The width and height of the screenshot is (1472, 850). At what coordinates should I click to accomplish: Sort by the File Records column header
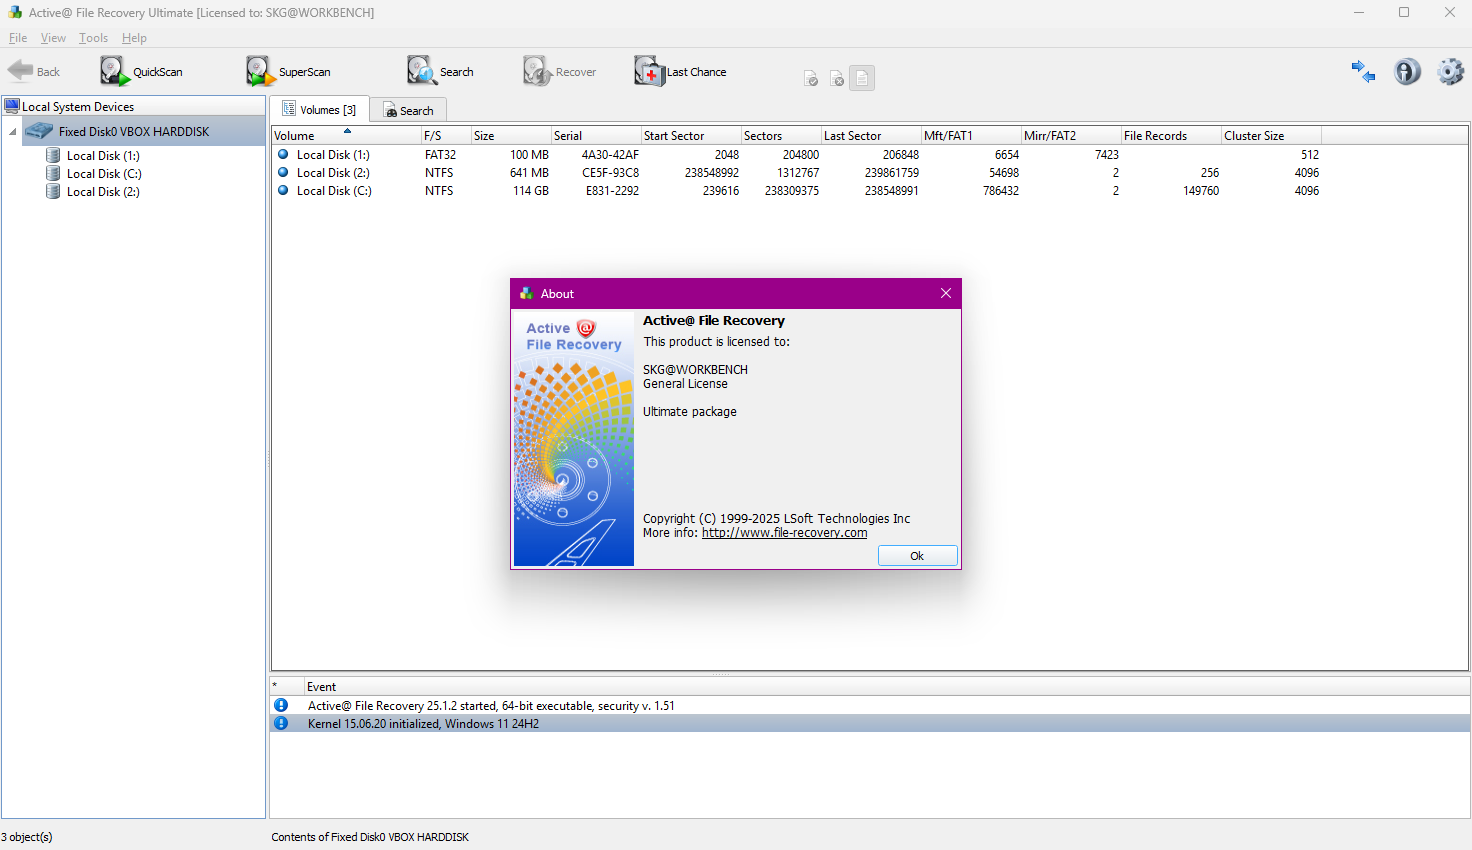(1171, 135)
